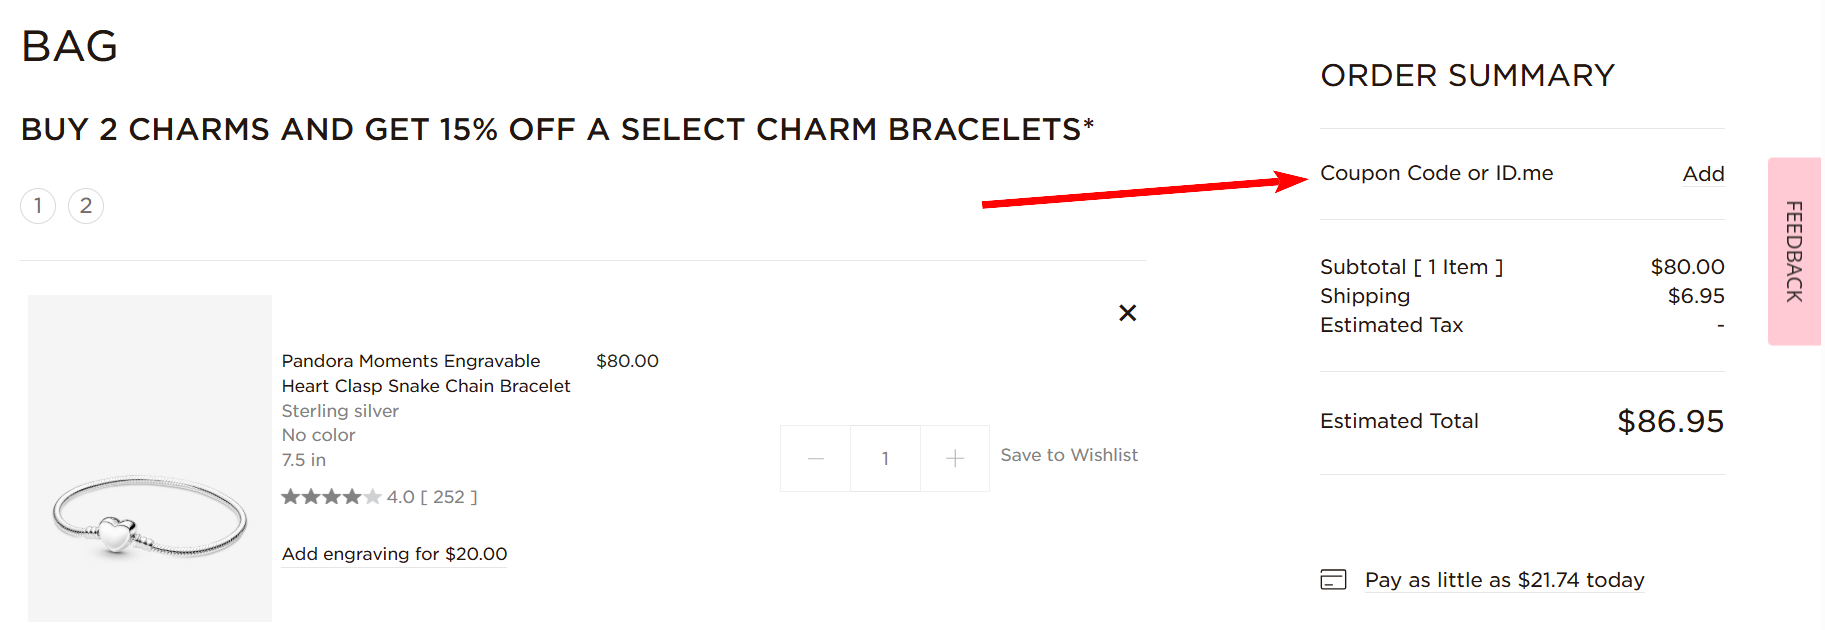Open Pay as little as $21.74 today
The width and height of the screenshot is (1825, 630).
tap(1504, 580)
